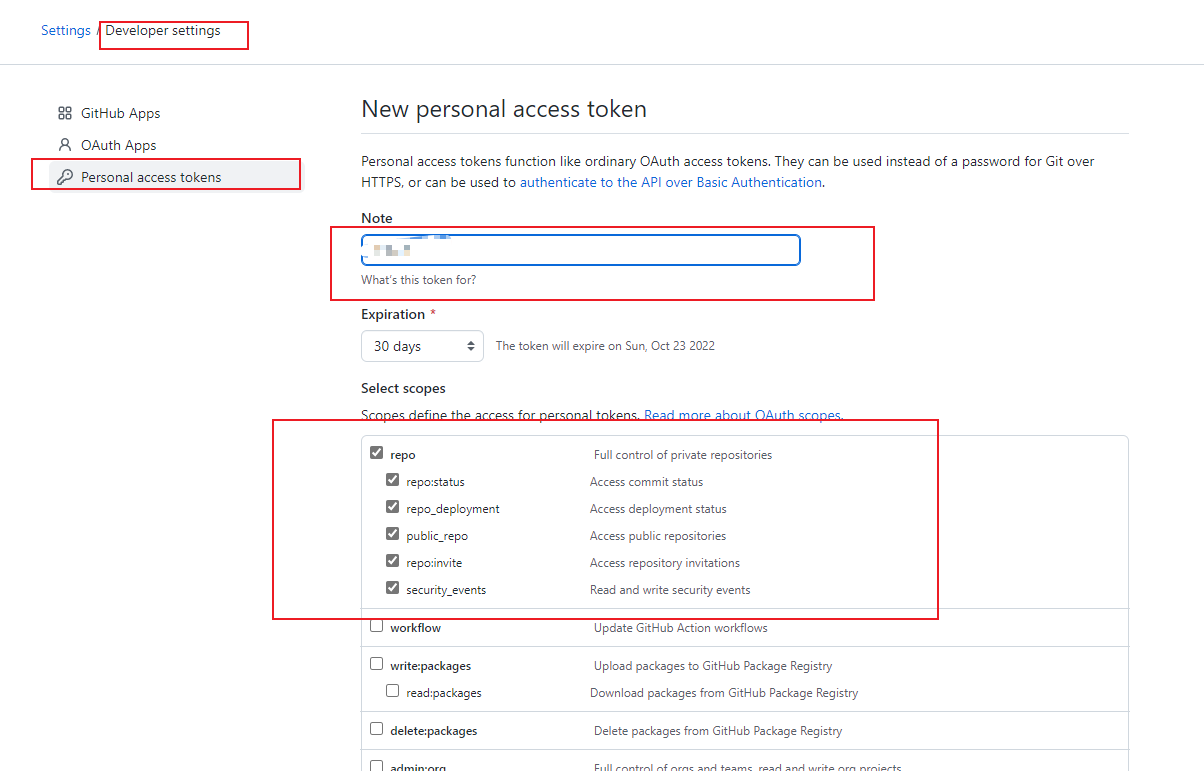The width and height of the screenshot is (1204, 771).
Task: Check the write:packages scope
Action: coord(377,664)
